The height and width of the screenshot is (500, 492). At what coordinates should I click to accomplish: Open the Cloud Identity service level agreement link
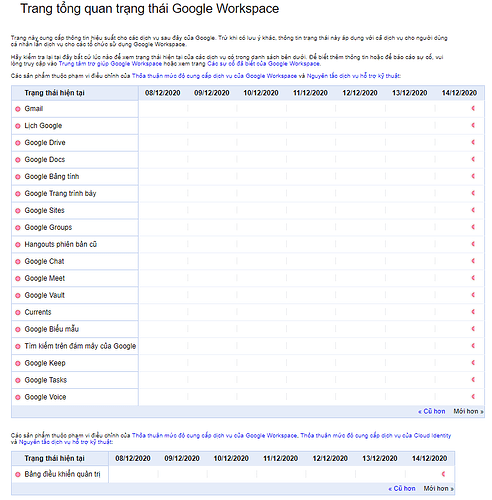click(376, 436)
